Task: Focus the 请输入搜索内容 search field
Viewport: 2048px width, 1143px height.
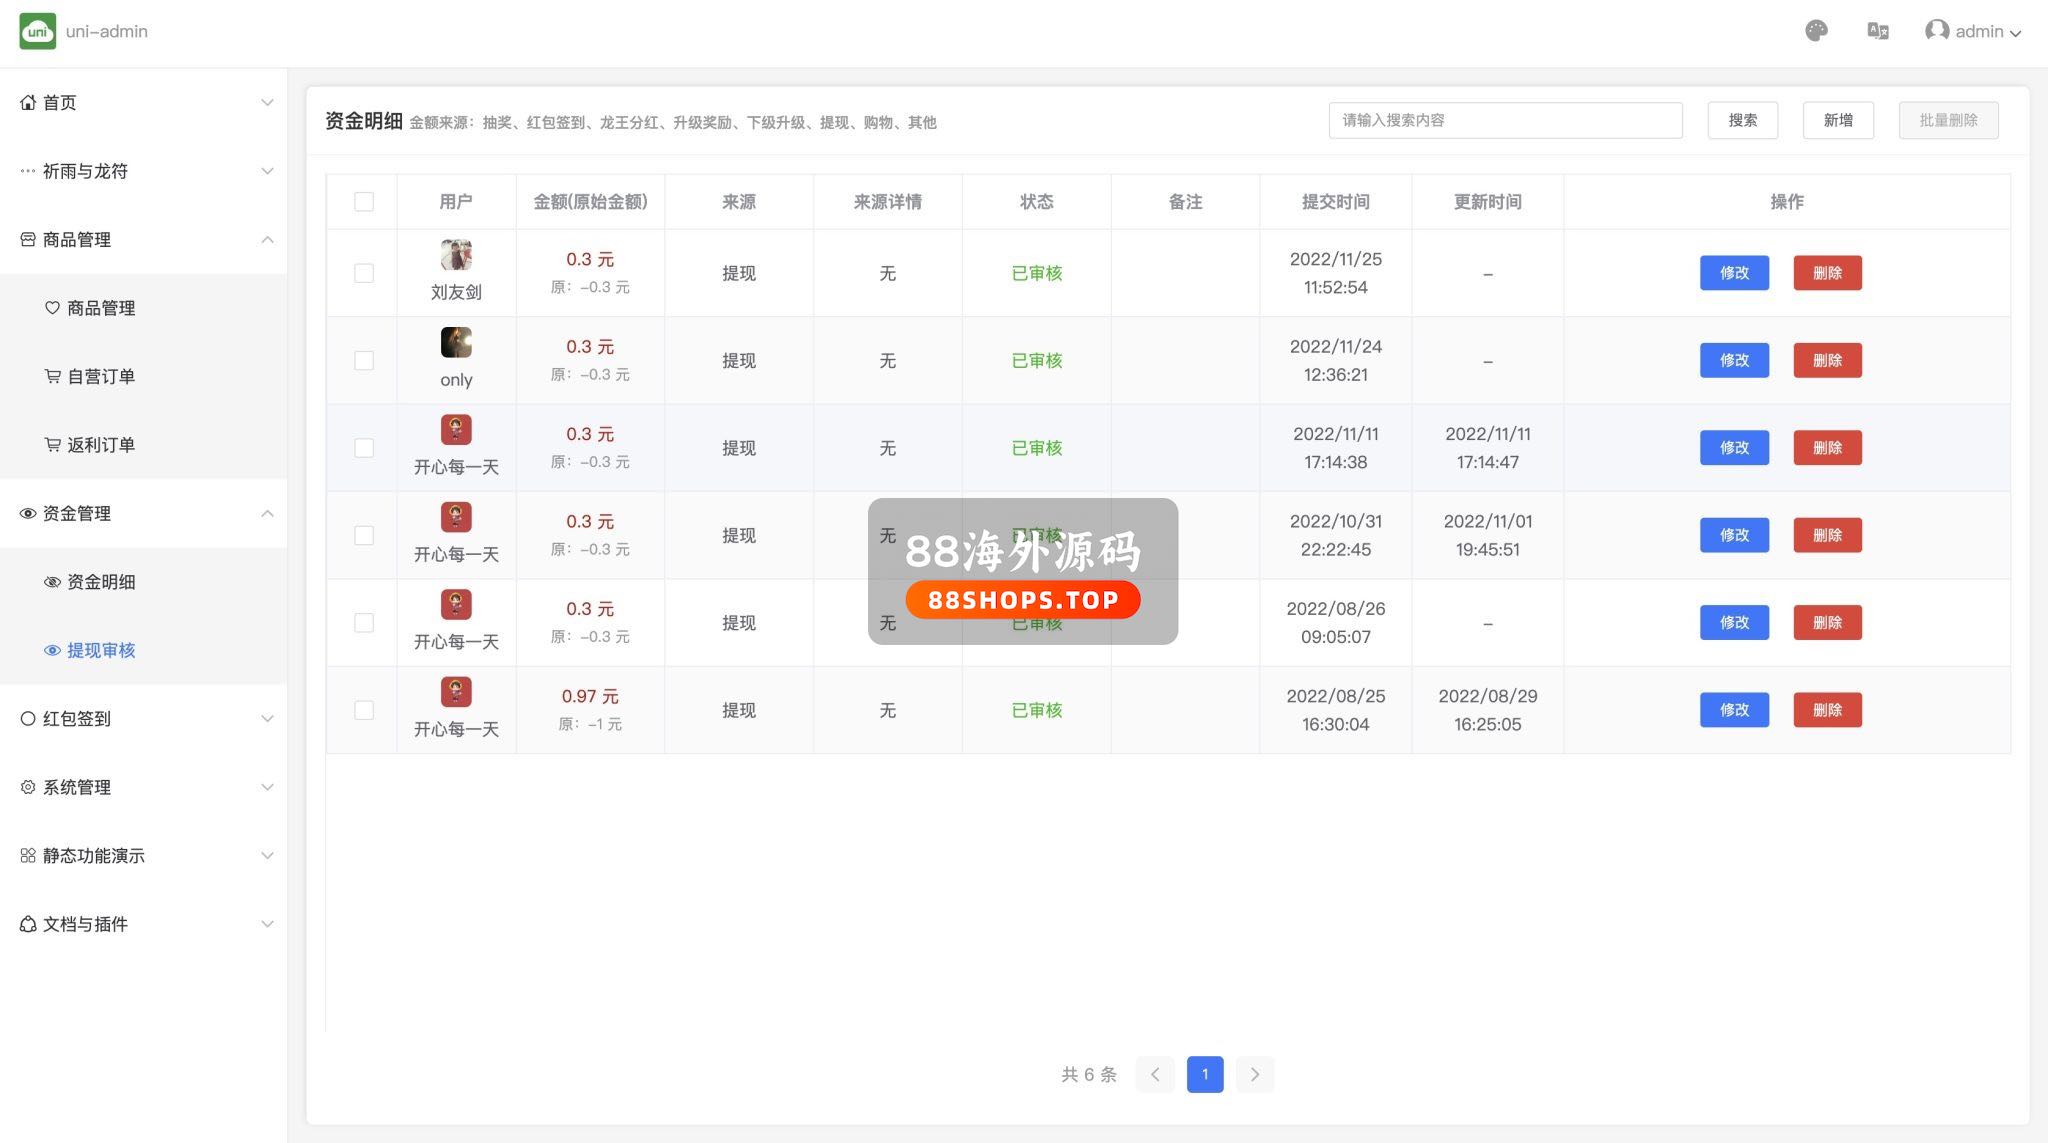Action: (x=1505, y=120)
